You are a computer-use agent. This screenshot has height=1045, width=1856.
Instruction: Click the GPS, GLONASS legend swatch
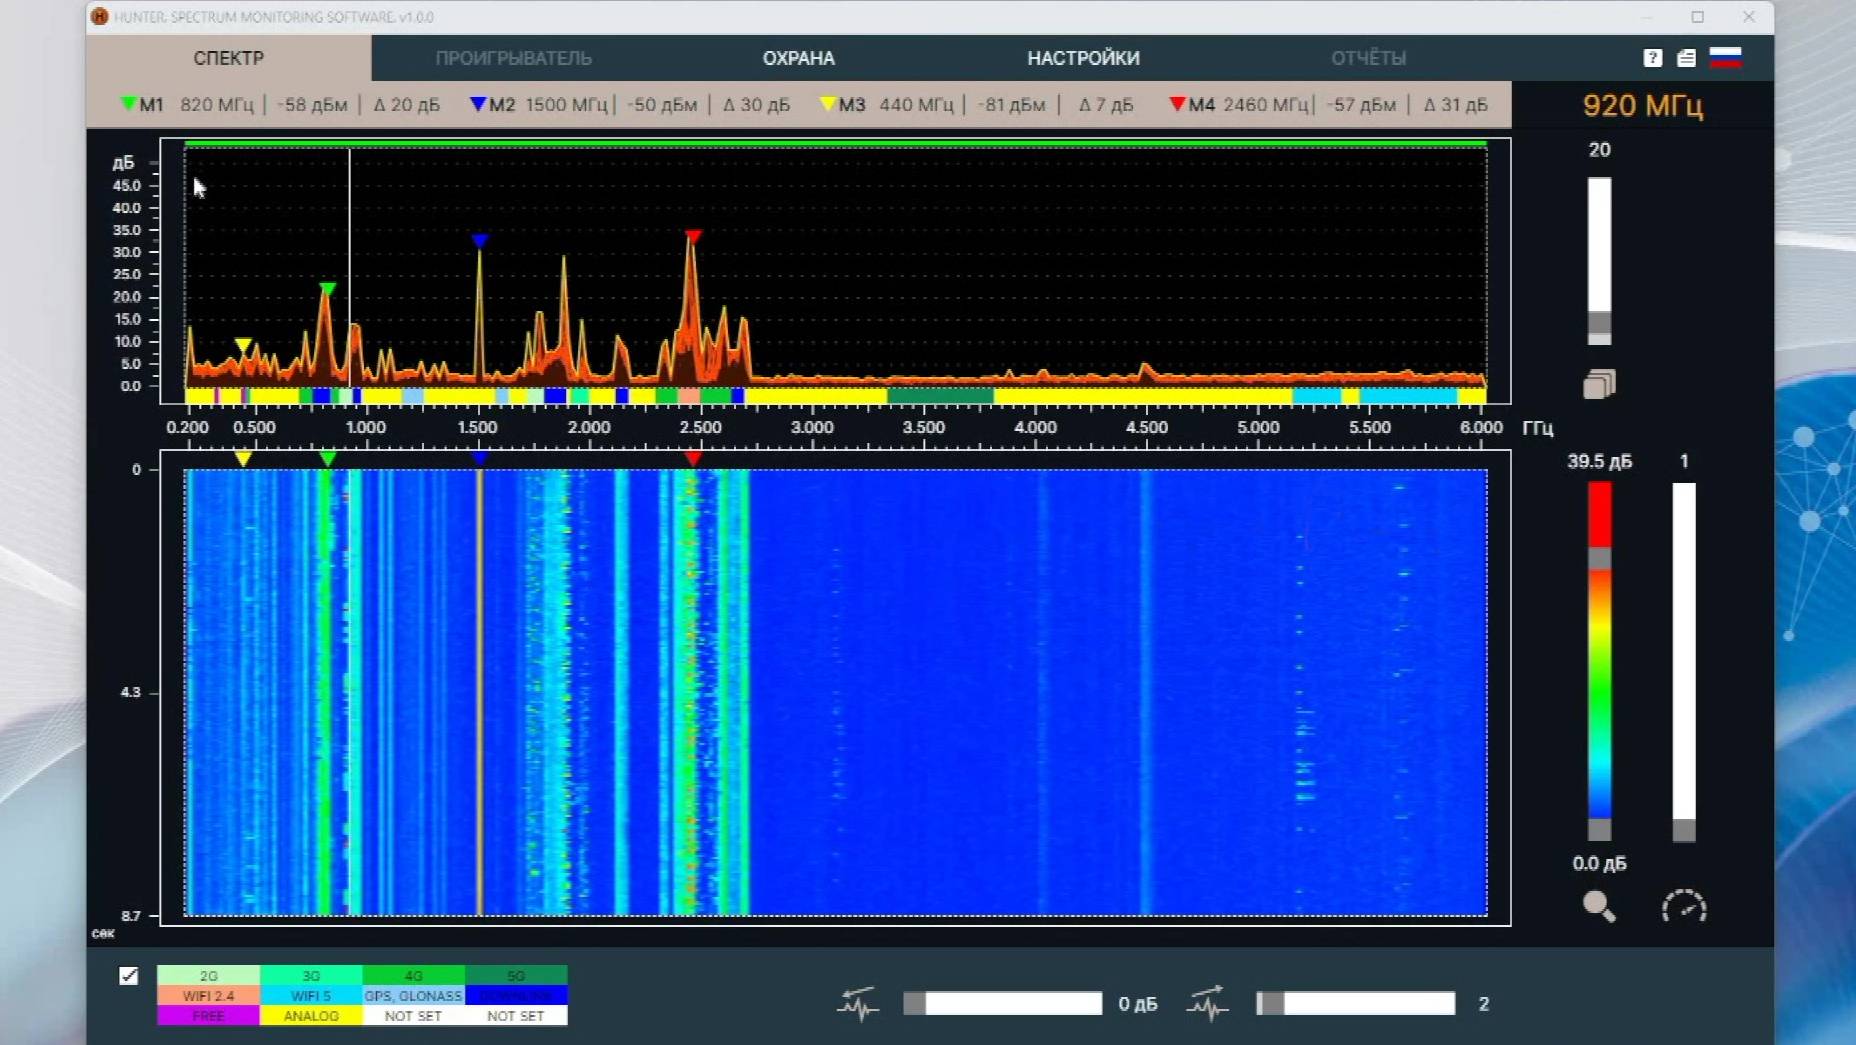coord(413,996)
